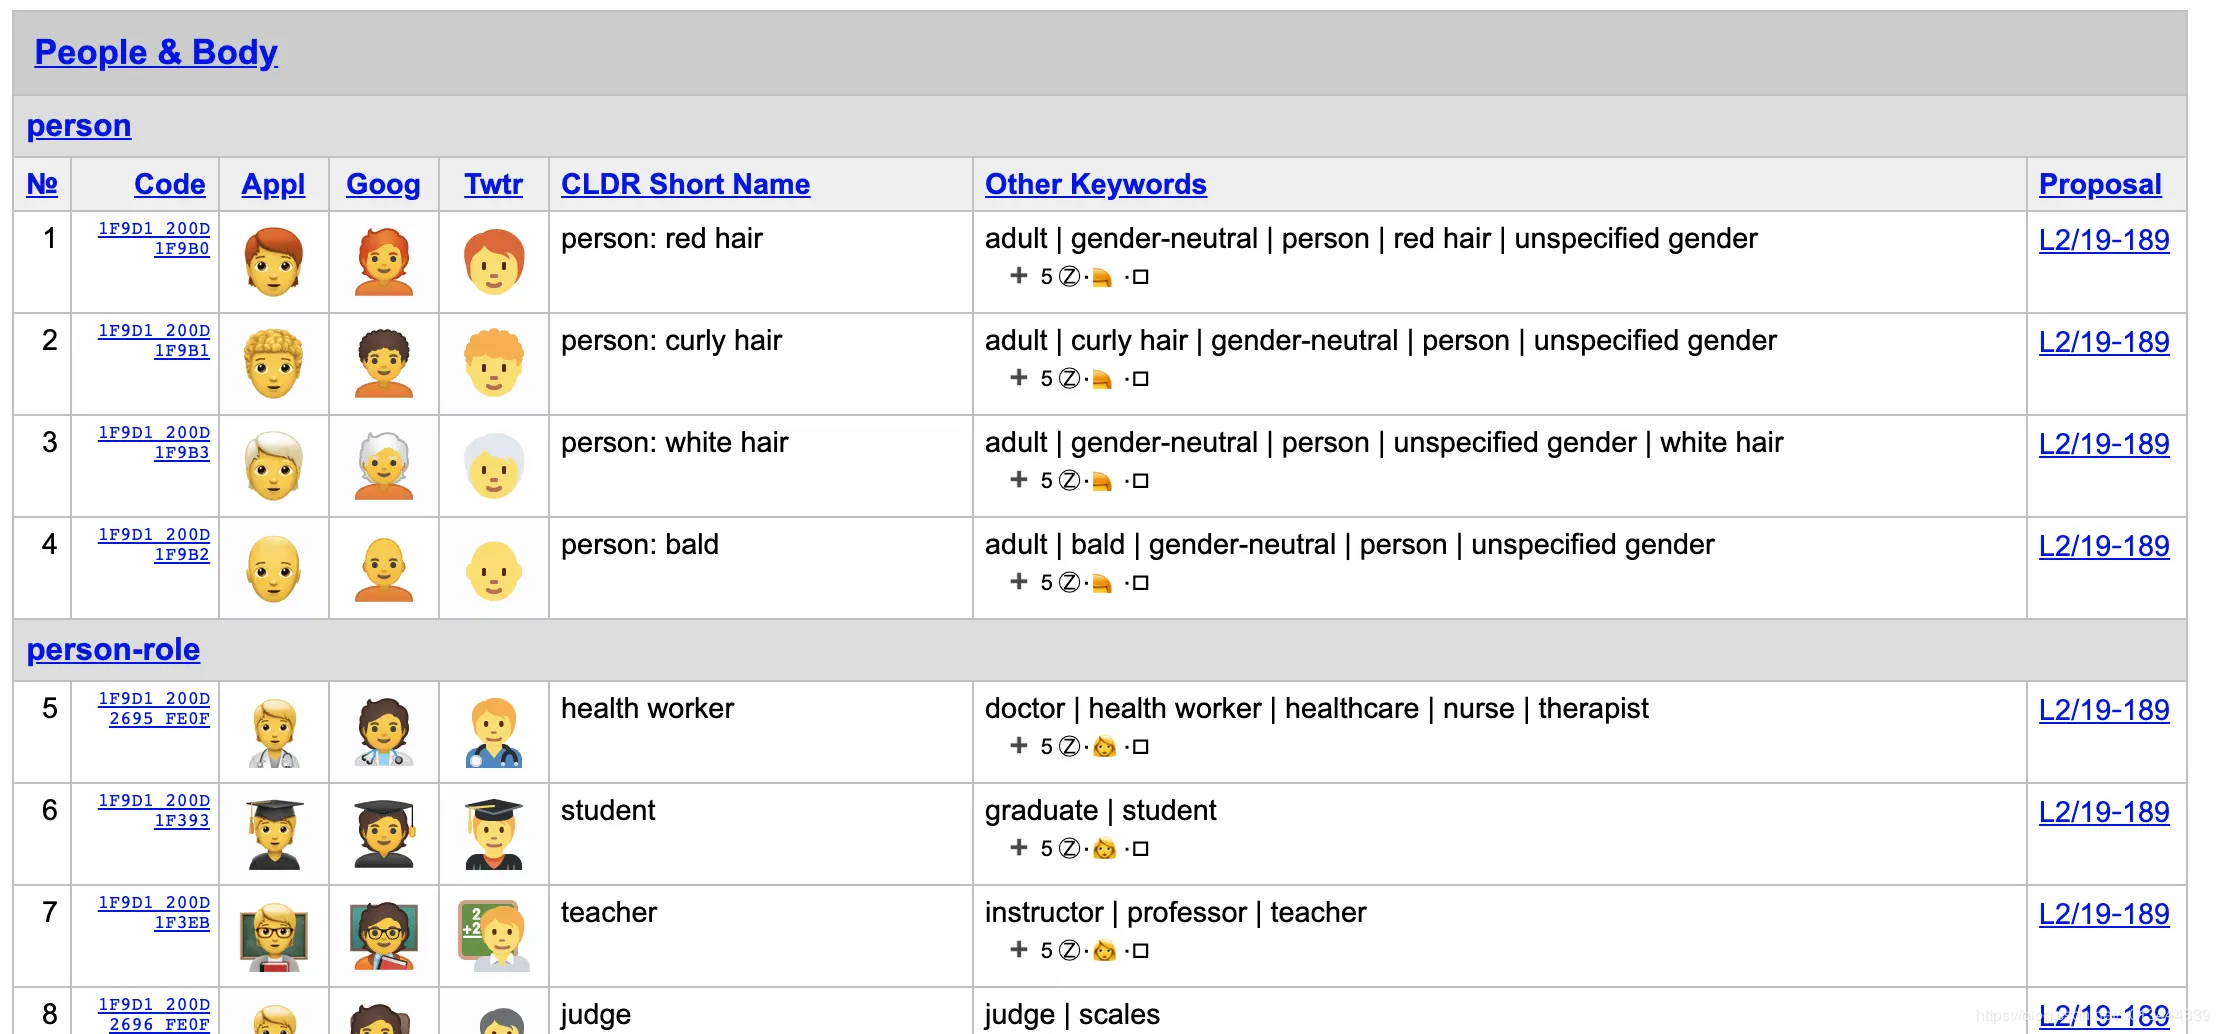
Task: Pick the Apple white hair person emoji
Action: (274, 466)
